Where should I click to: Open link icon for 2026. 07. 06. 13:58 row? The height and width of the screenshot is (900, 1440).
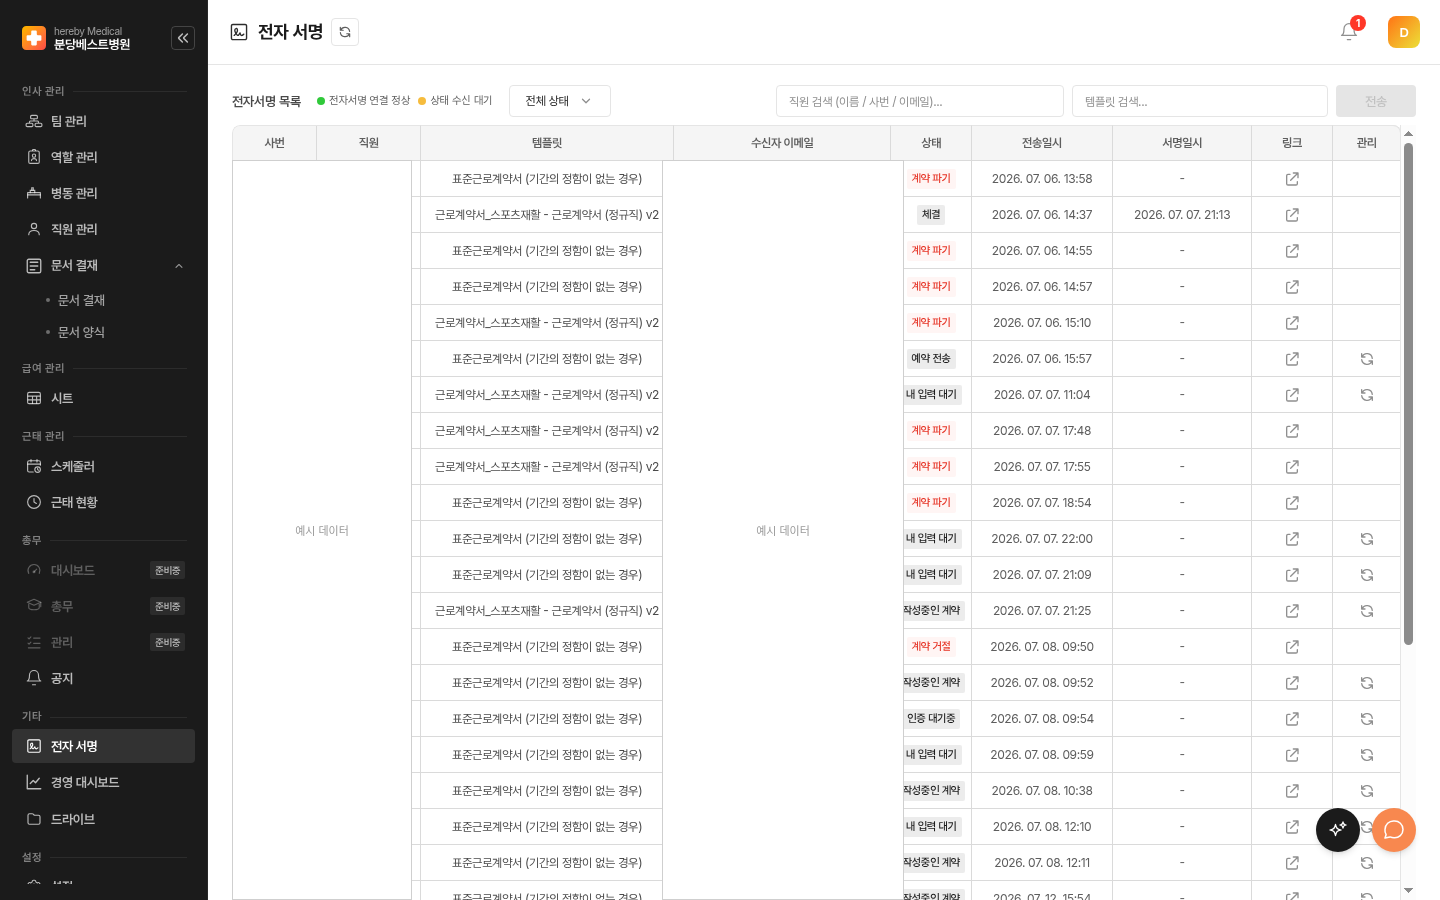coord(1292,179)
